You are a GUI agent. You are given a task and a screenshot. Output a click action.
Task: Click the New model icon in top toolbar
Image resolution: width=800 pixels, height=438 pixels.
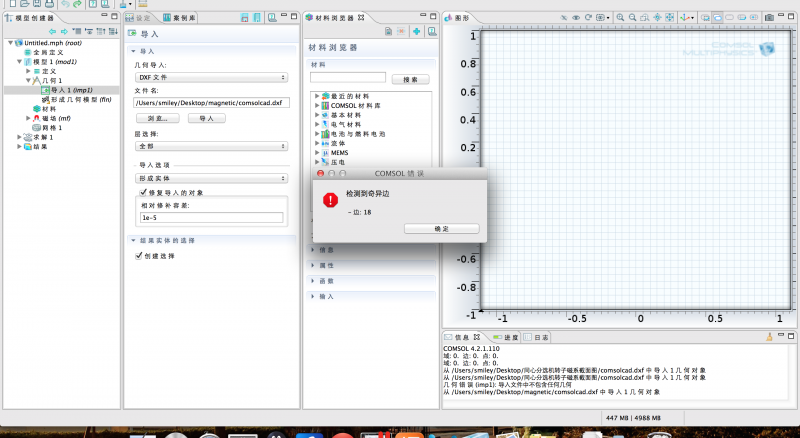pyautogui.click(x=13, y=4)
